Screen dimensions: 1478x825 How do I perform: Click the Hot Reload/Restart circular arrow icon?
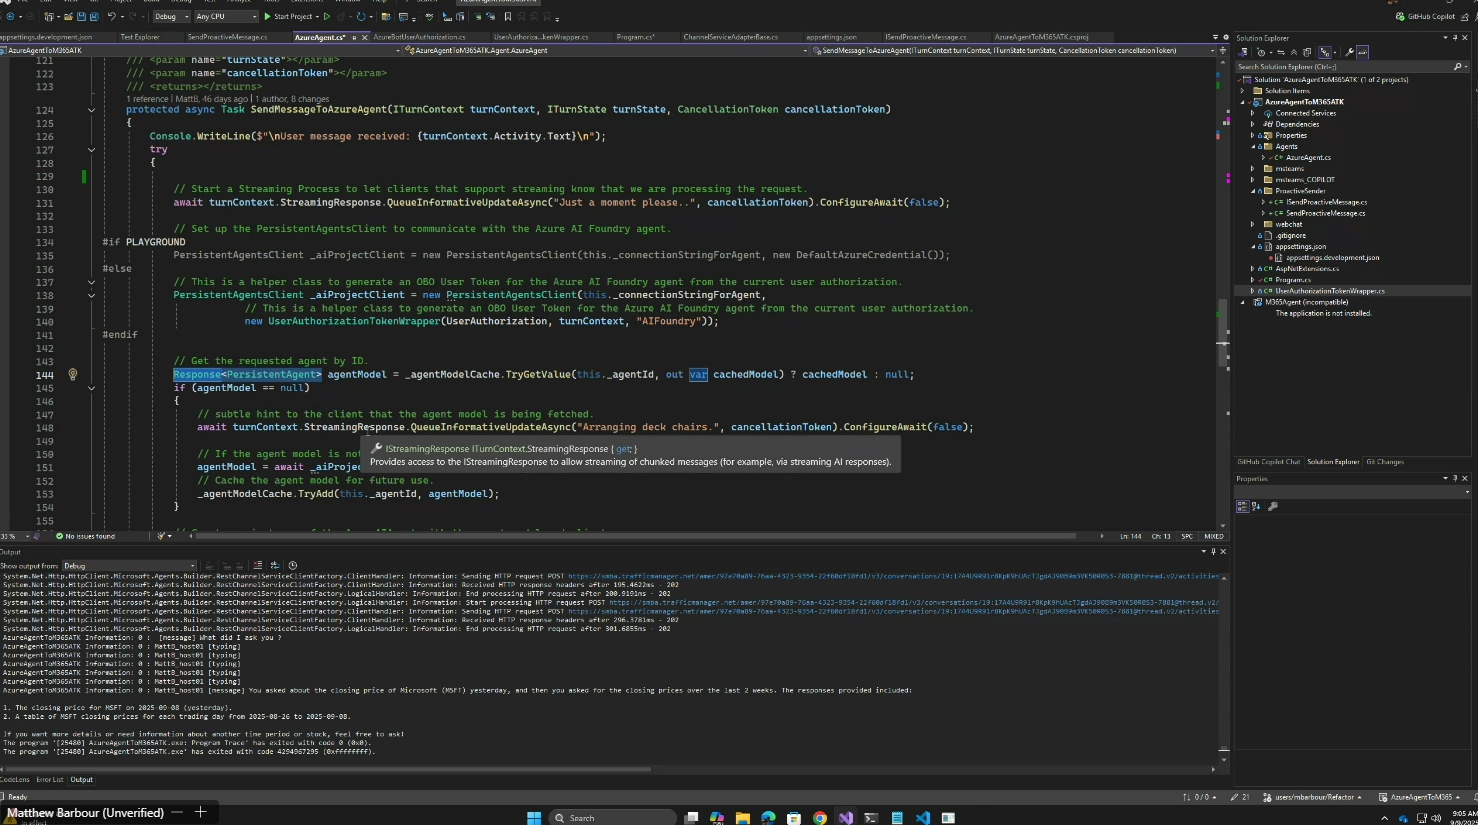click(361, 16)
